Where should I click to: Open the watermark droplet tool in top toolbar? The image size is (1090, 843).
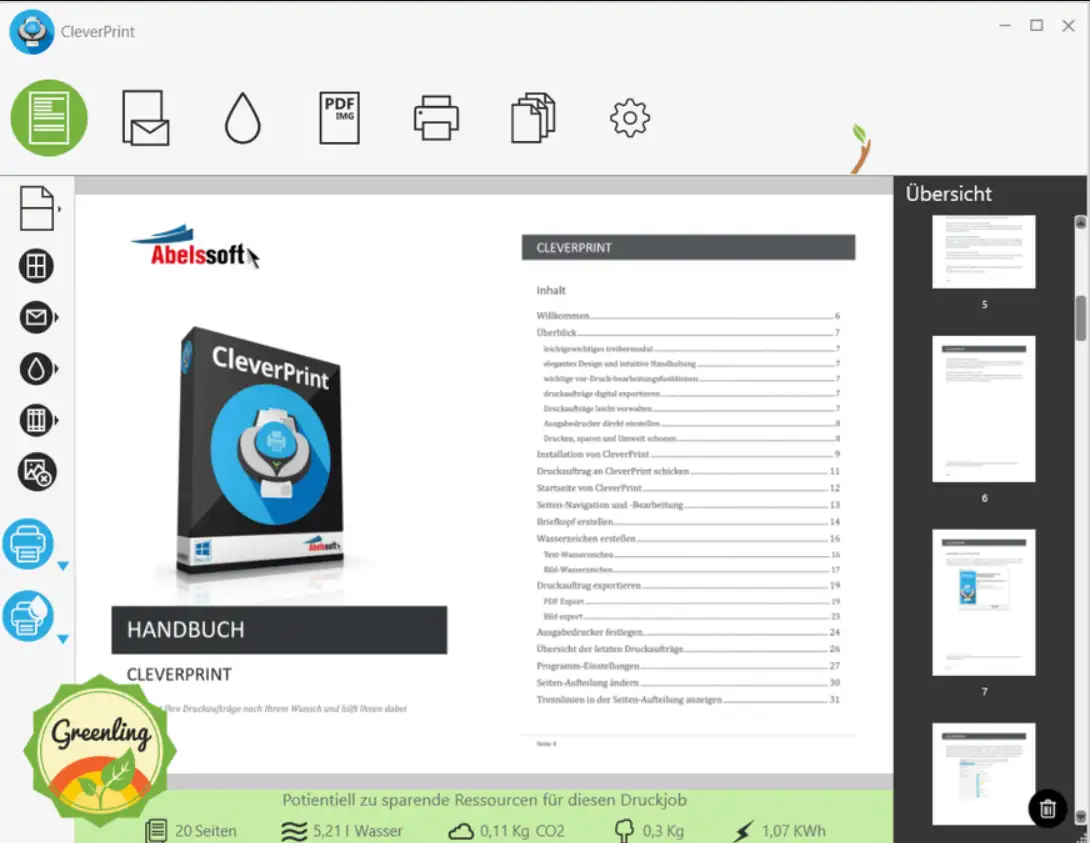[242, 119]
